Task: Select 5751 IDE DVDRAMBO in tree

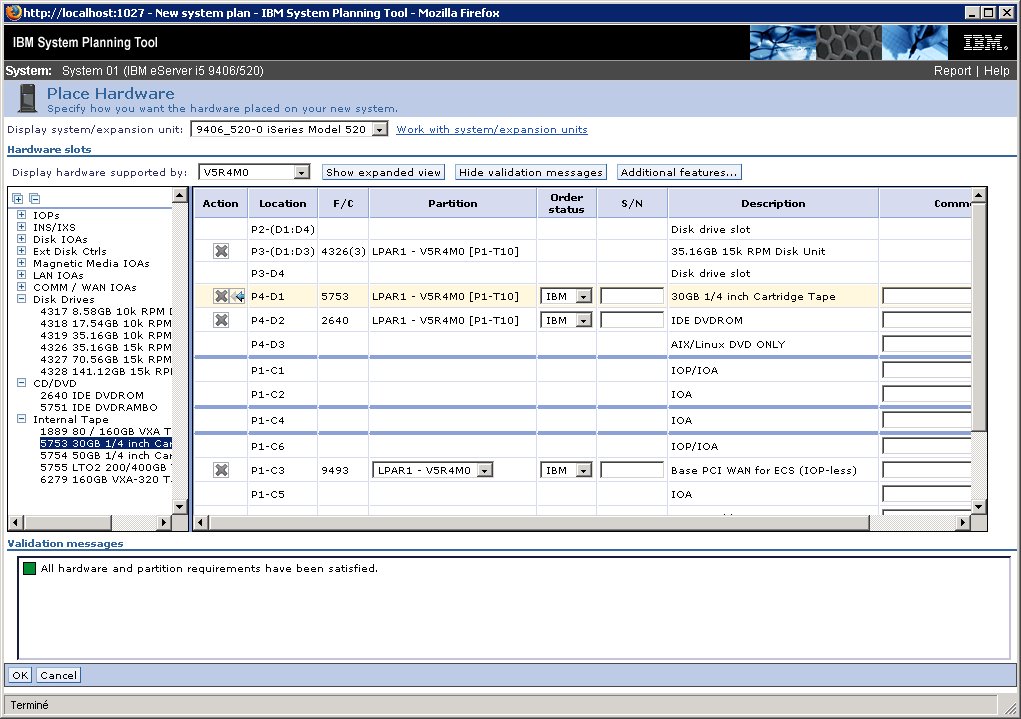Action: (x=99, y=407)
